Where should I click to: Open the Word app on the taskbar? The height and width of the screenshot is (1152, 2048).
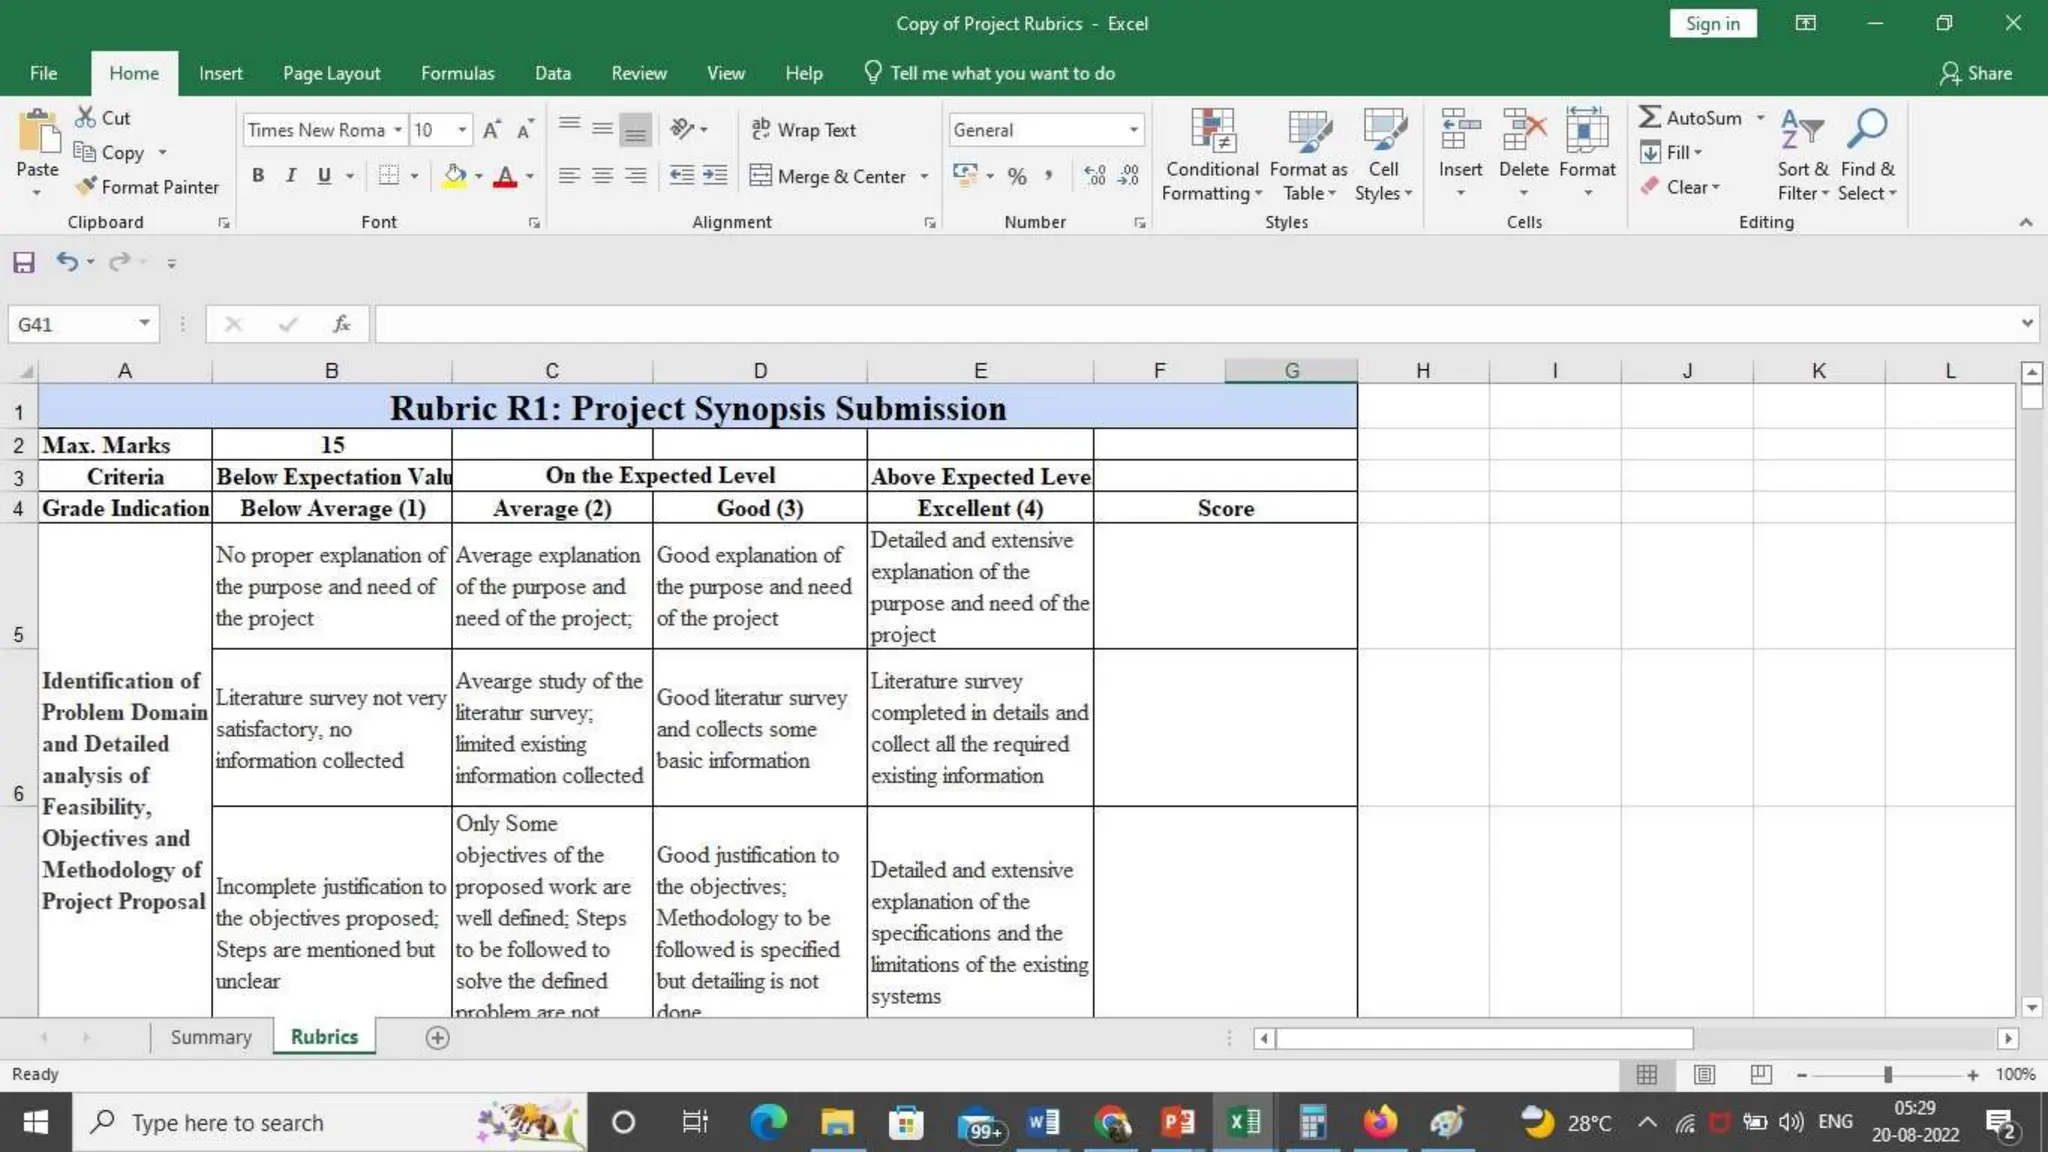pyautogui.click(x=1042, y=1122)
